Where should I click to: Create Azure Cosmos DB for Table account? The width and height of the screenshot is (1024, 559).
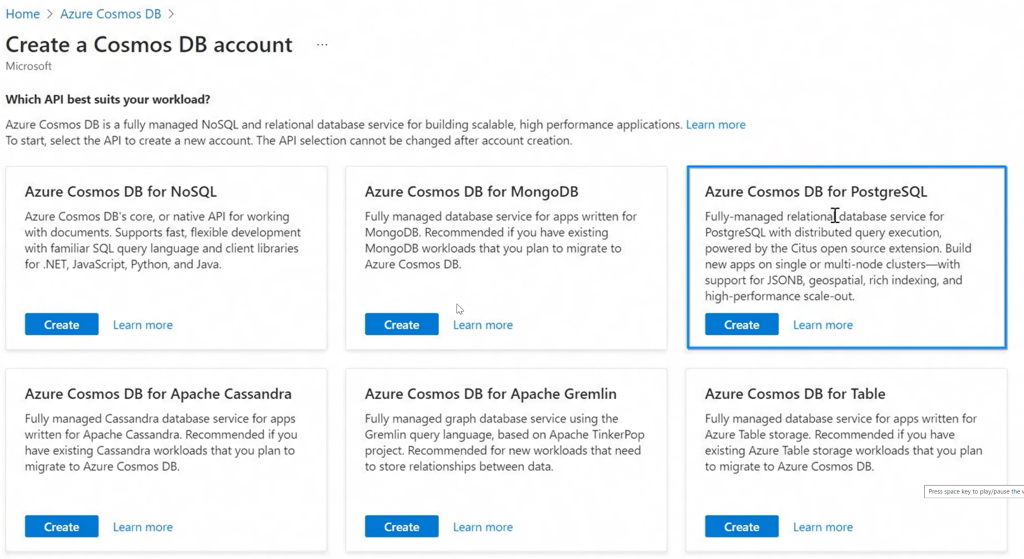(741, 527)
